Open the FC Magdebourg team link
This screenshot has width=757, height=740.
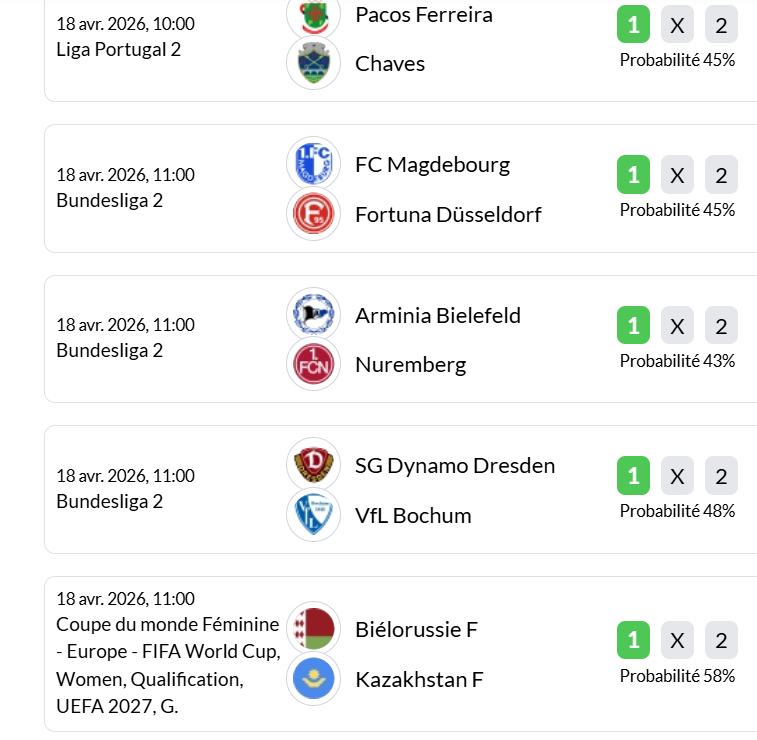[x=432, y=164]
